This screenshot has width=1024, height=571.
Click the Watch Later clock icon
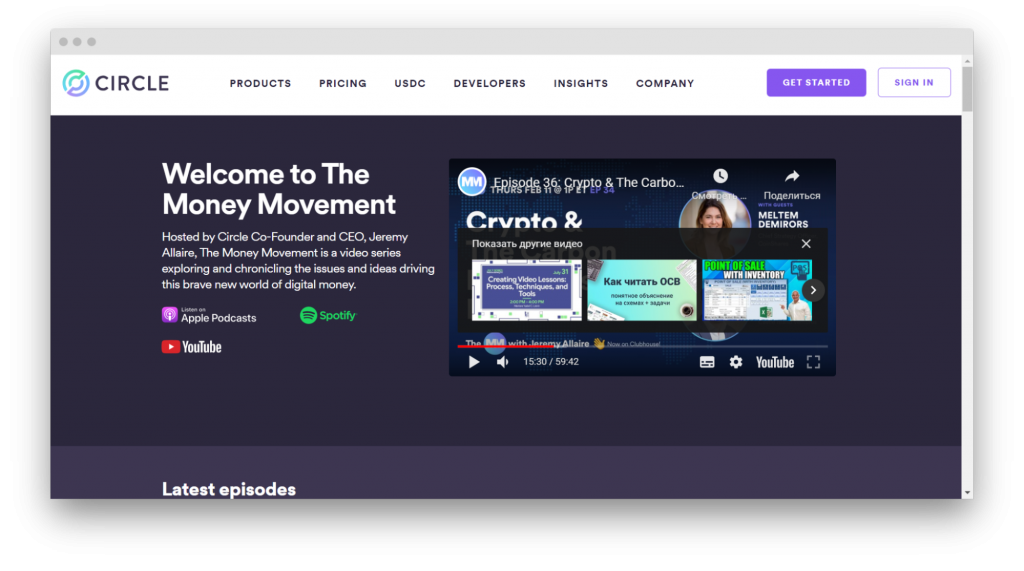point(720,176)
